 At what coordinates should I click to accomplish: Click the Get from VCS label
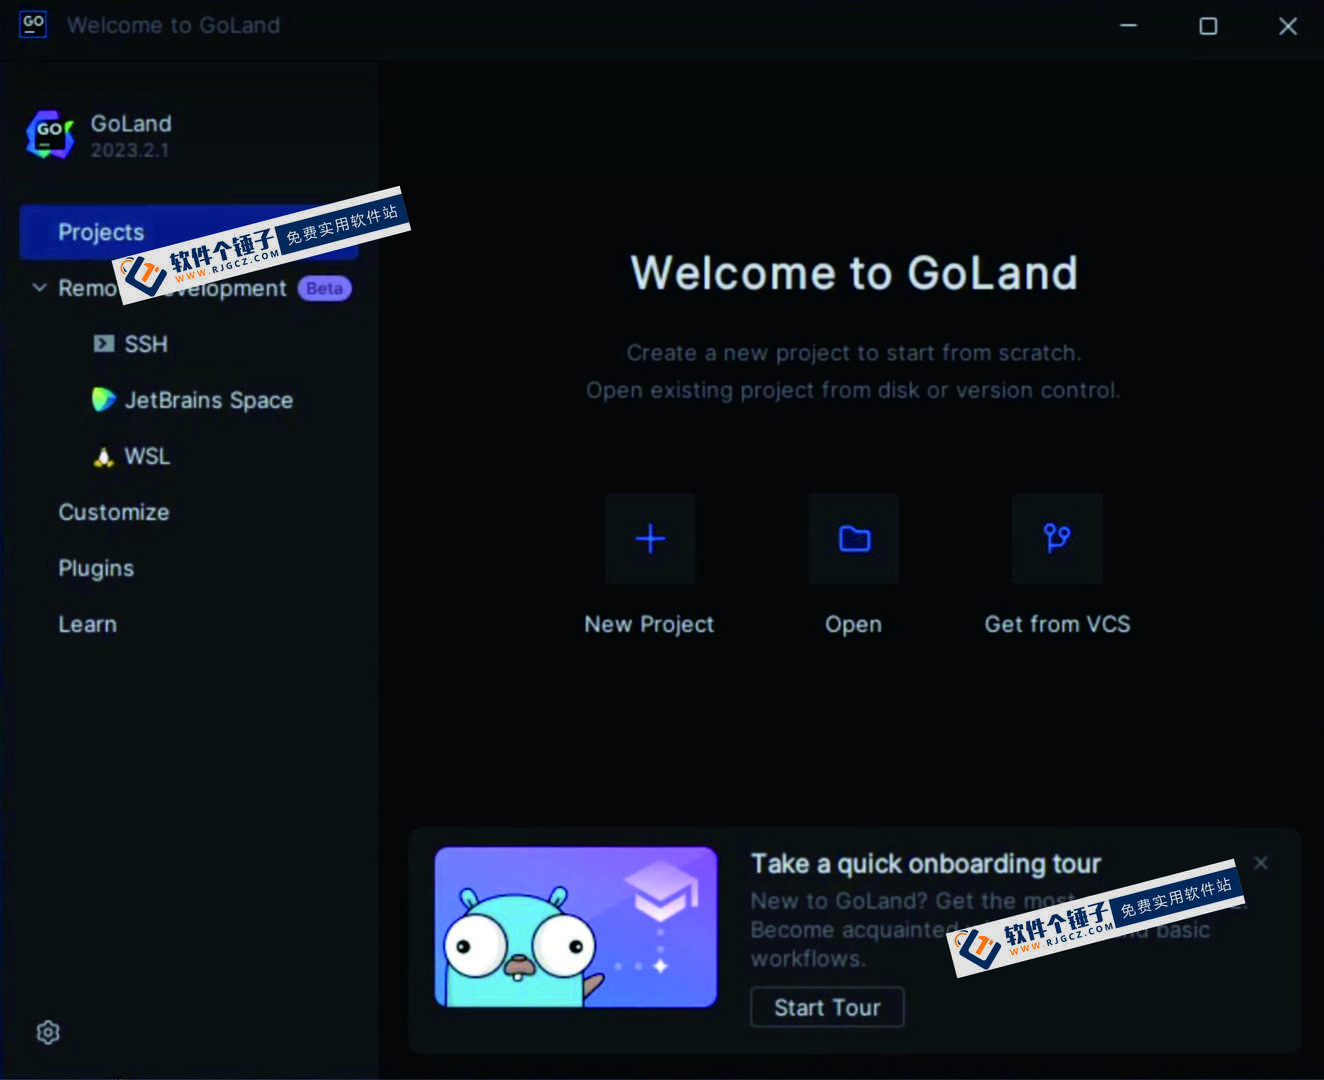point(1057,624)
